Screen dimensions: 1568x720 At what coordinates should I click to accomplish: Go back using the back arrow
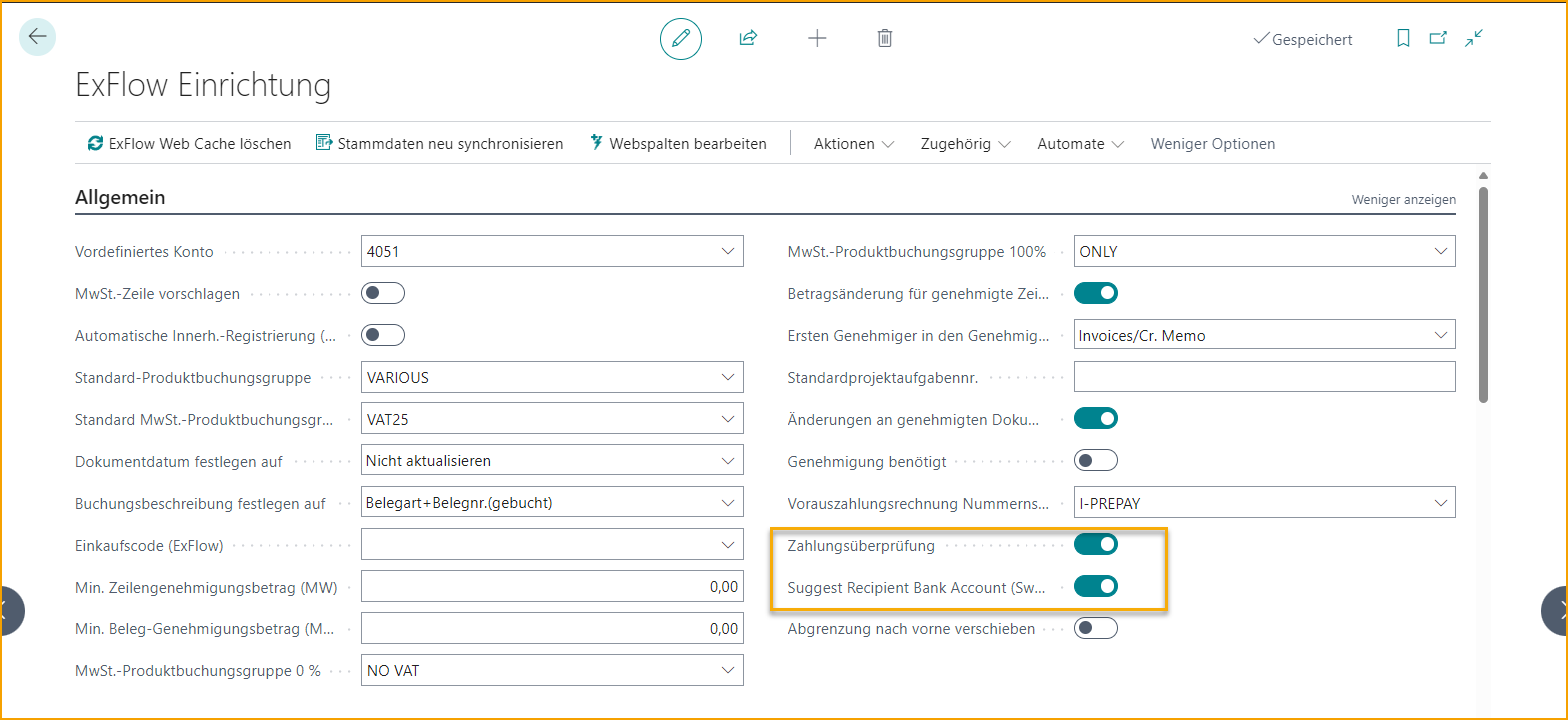click(x=38, y=37)
